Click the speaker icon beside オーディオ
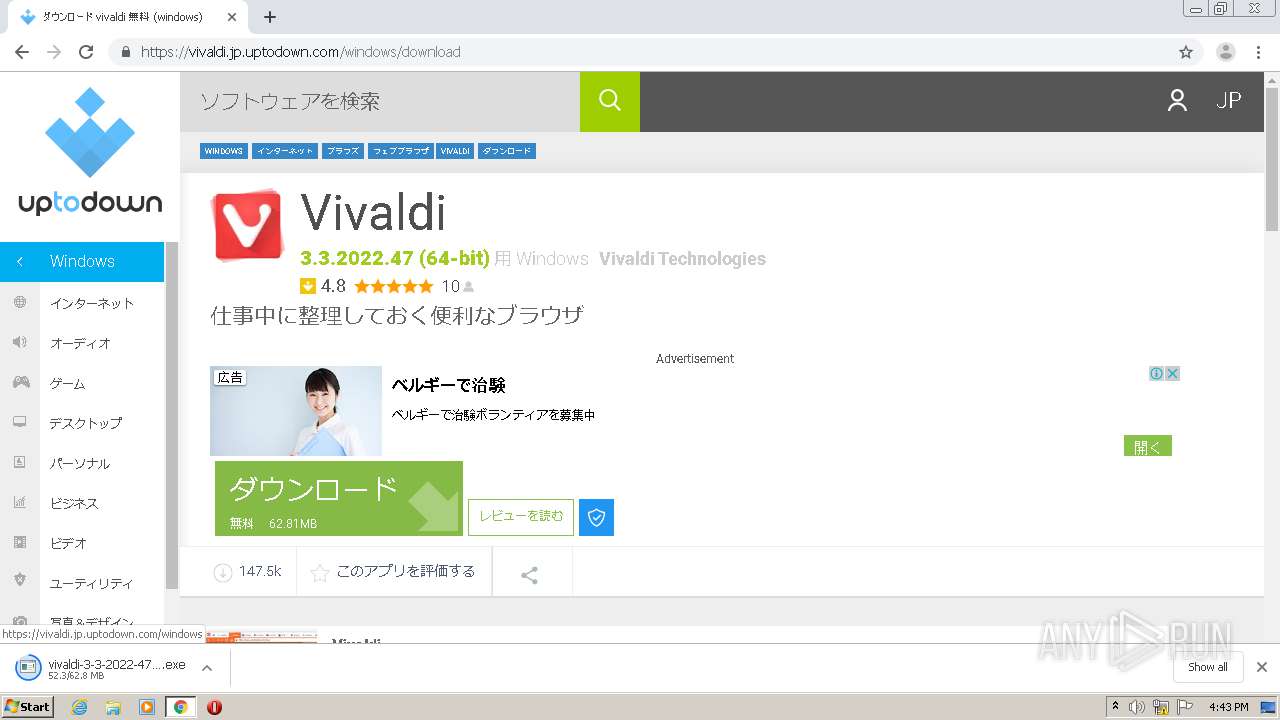 (20, 342)
